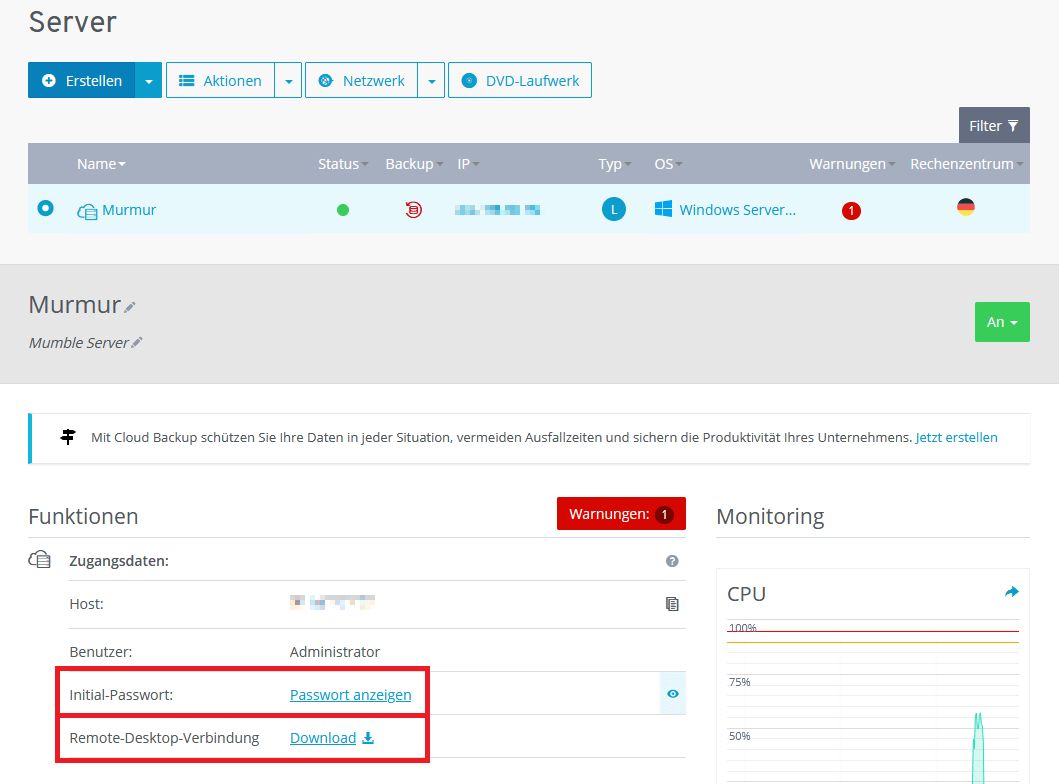Expand the Aktionen dropdown arrow
The width and height of the screenshot is (1059, 784).
click(288, 80)
